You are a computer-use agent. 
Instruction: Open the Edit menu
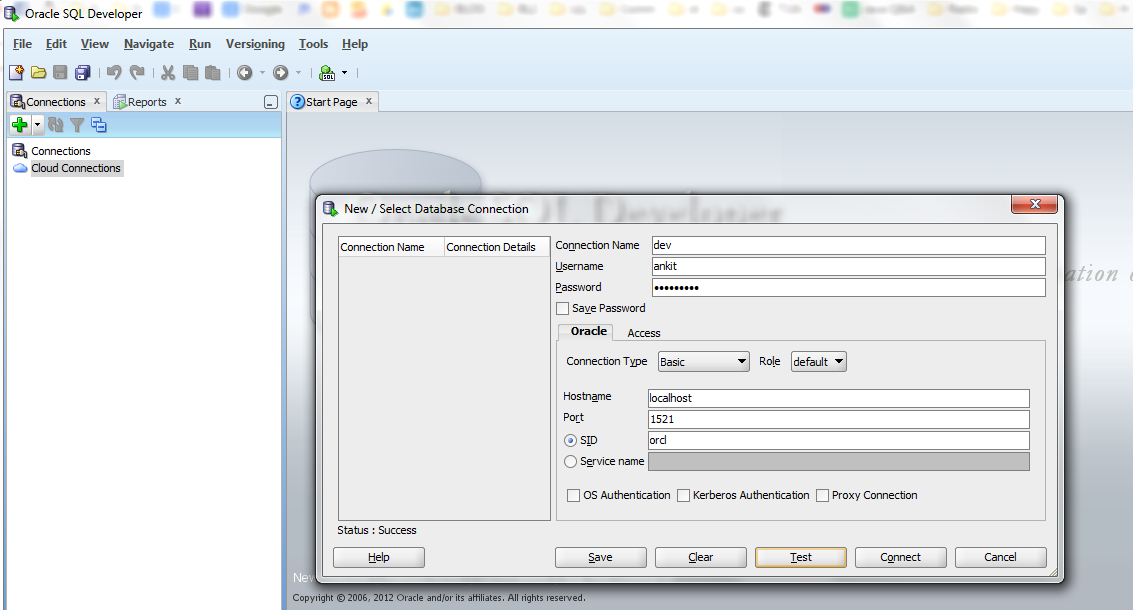[56, 44]
